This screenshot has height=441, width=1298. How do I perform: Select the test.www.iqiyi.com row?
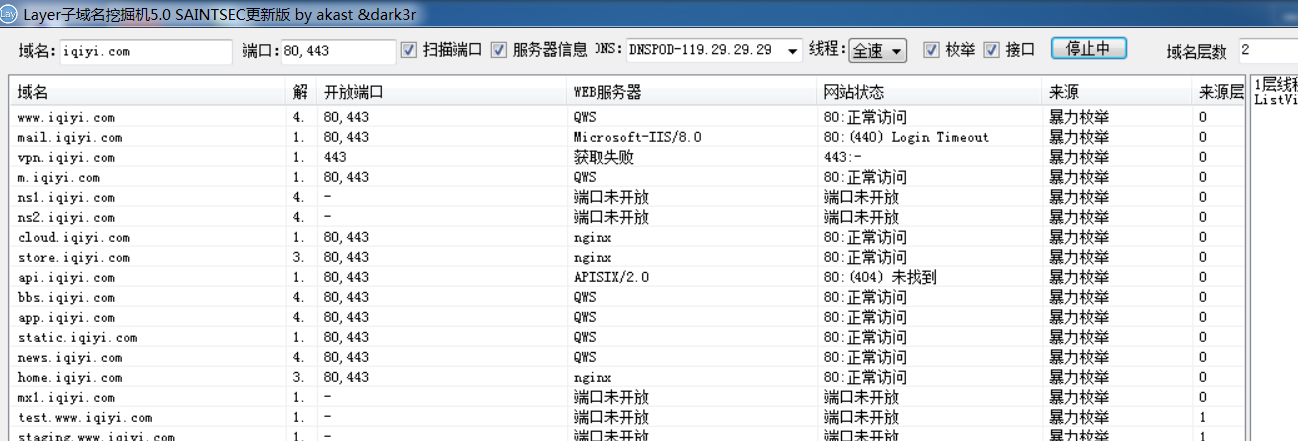pyautogui.click(x=627, y=417)
